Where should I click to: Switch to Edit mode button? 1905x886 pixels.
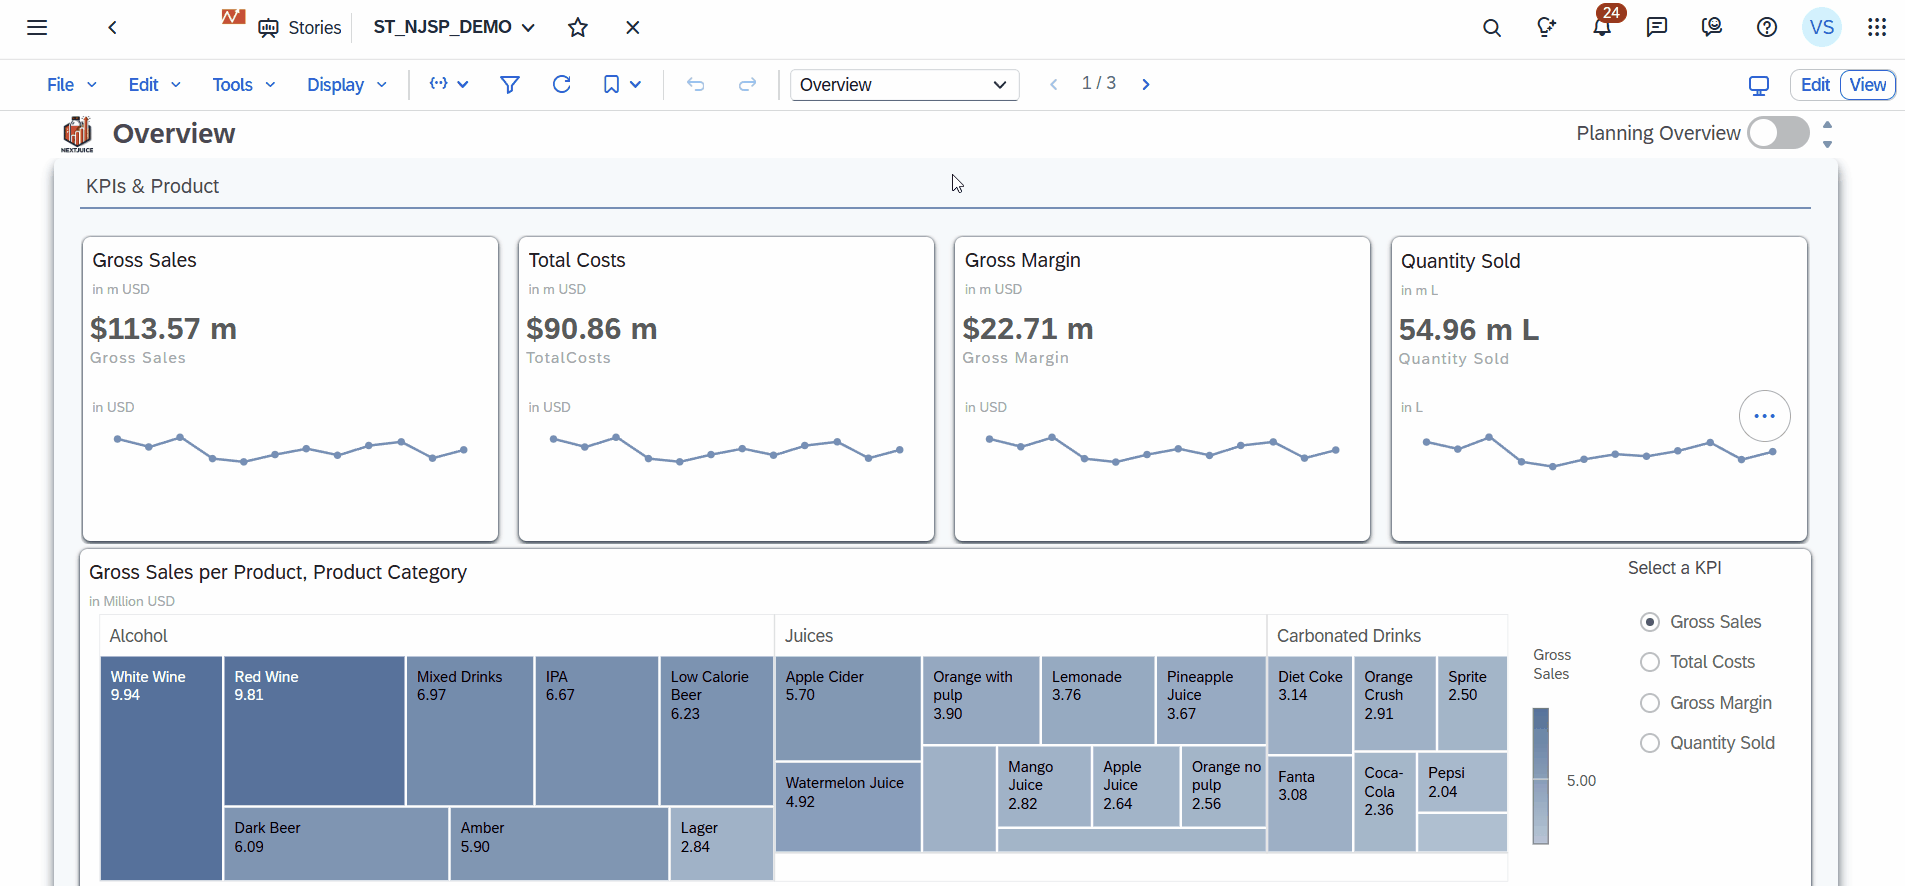[1815, 85]
